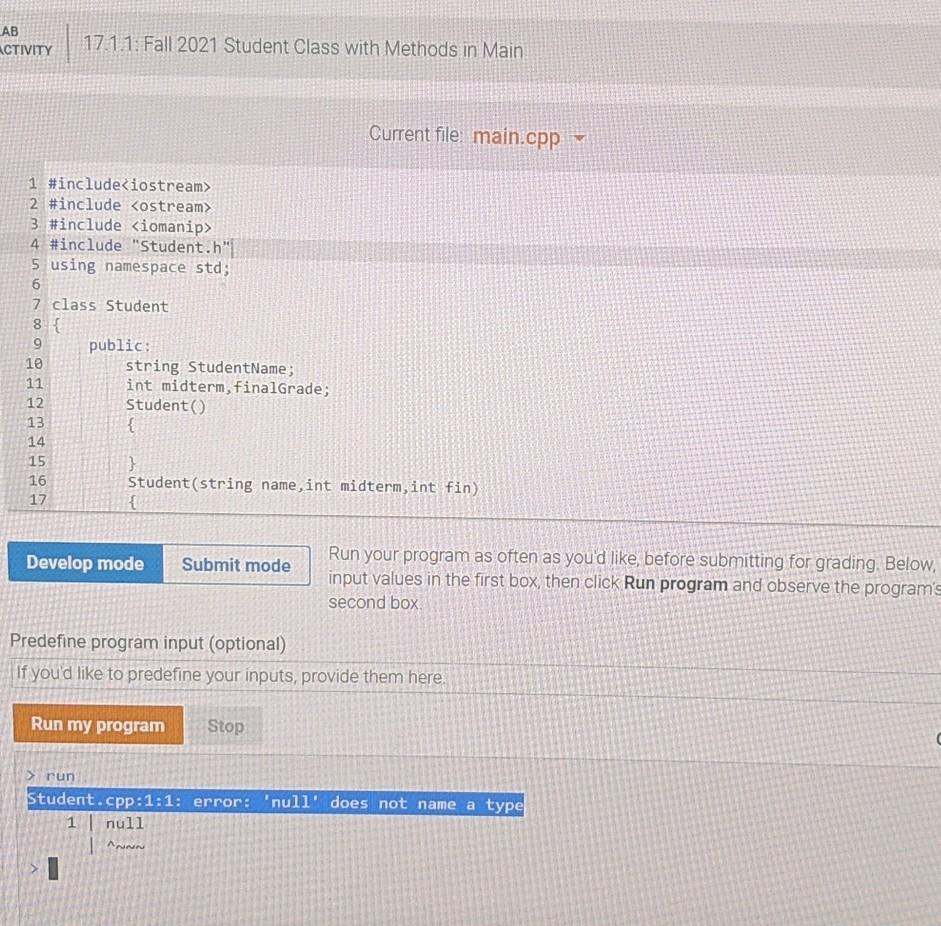Click code line '#include<iostream>'
This screenshot has width=941, height=926.
click(x=130, y=185)
